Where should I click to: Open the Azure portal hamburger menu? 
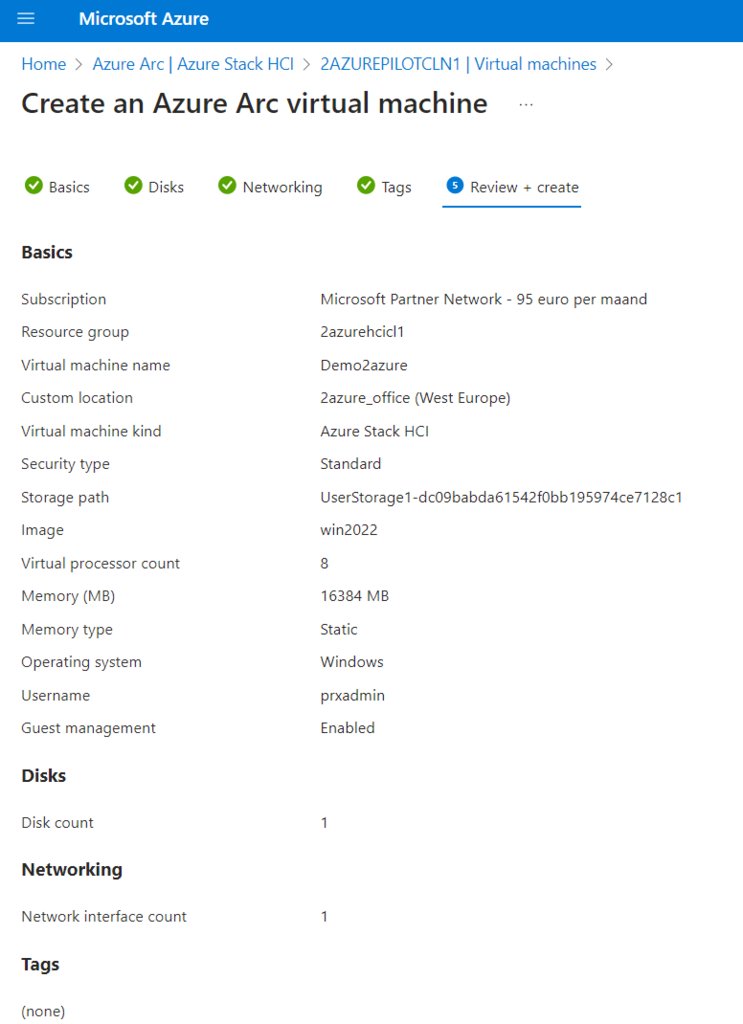(x=25, y=18)
